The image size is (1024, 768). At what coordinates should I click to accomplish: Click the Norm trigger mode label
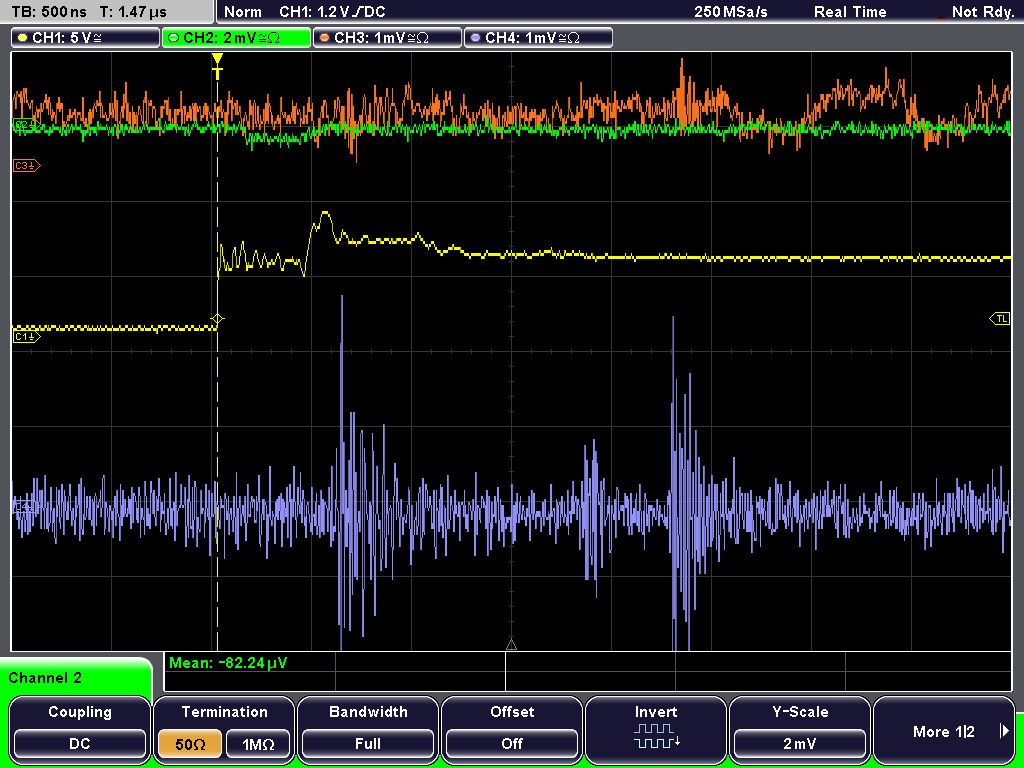[x=243, y=12]
